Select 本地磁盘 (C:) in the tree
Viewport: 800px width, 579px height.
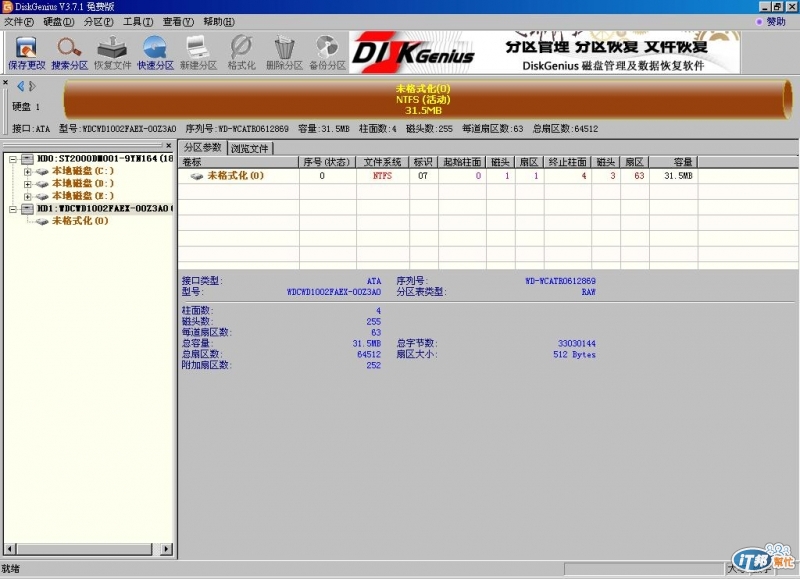coord(83,171)
